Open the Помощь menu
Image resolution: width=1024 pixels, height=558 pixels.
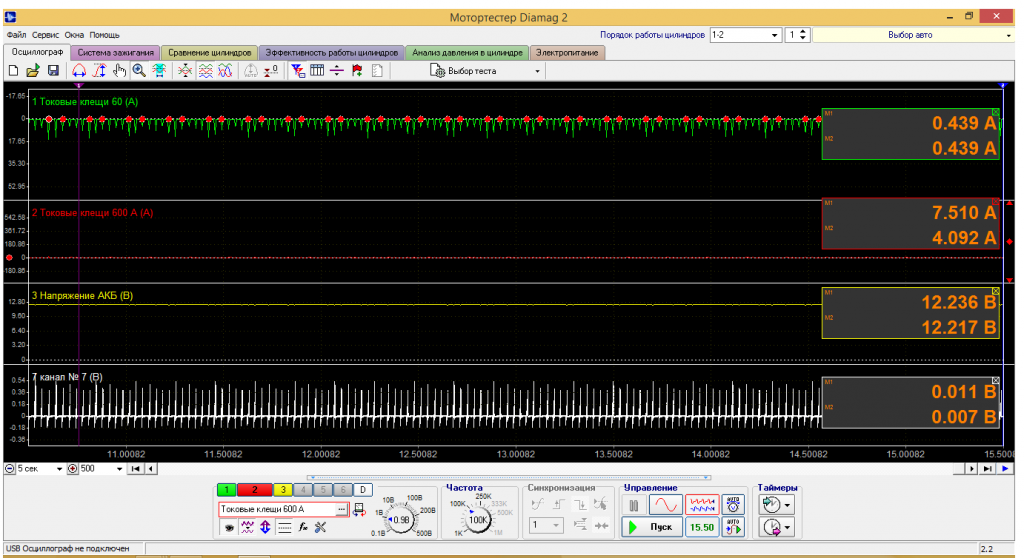click(x=104, y=35)
